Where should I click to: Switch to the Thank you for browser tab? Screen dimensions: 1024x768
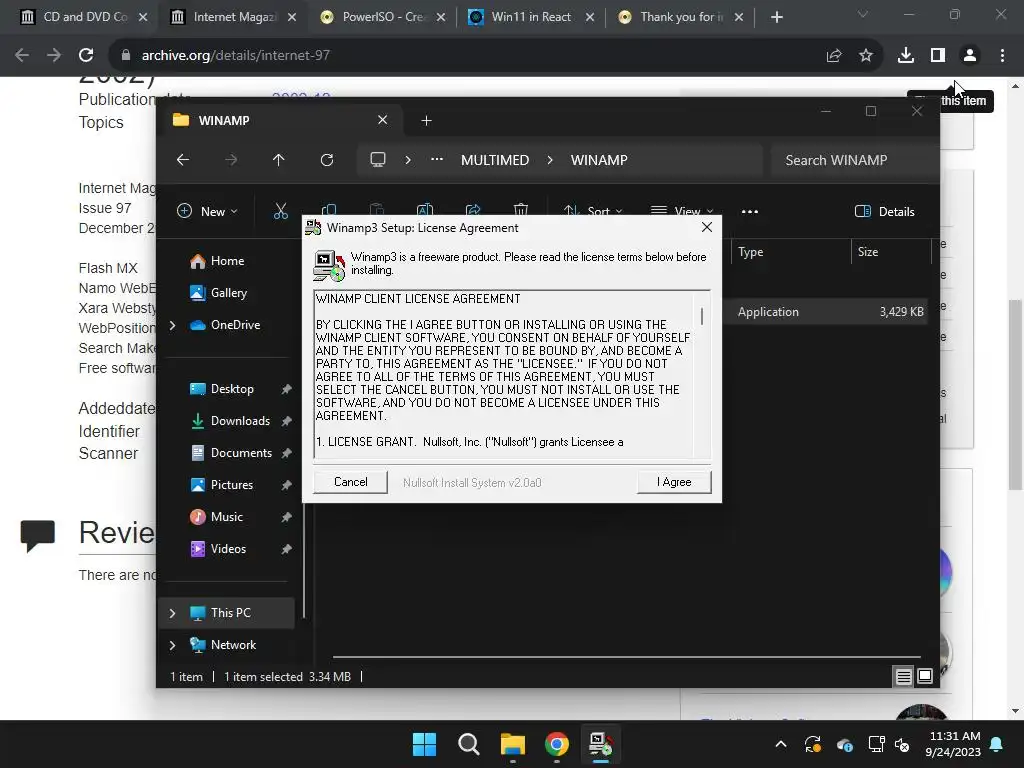tap(680, 17)
